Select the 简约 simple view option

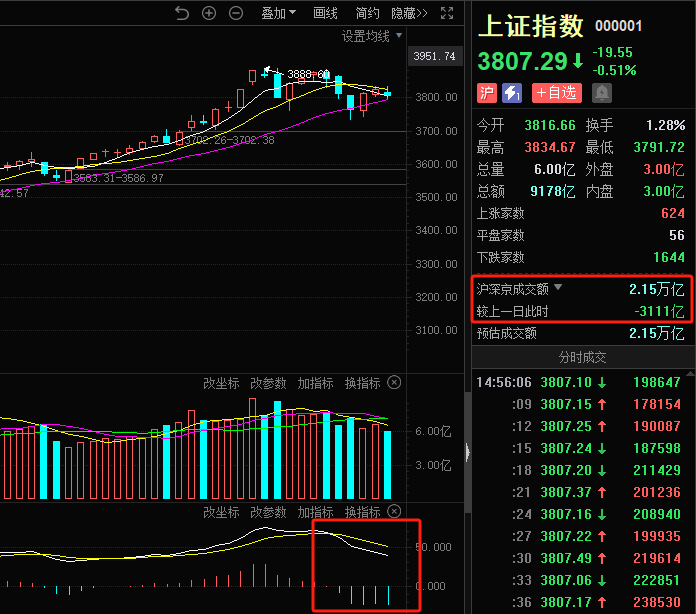367,13
